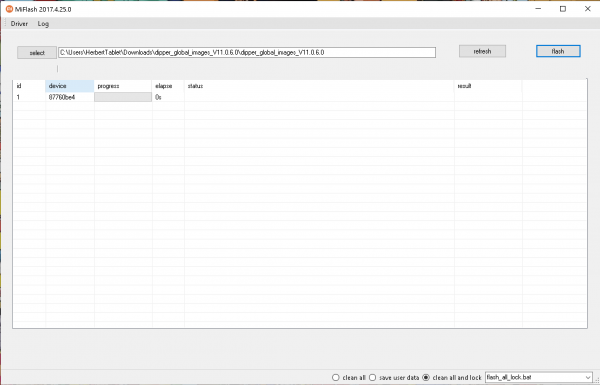Expand the flash_all_lock.bat script dropdown
This screenshot has height=385, width=600.
coord(588,377)
